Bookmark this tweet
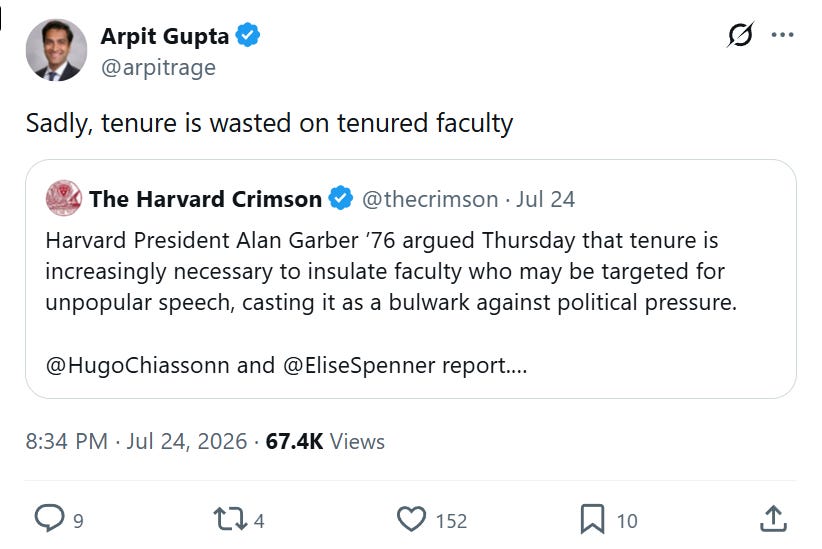The height and width of the screenshot is (549, 822). pos(592,519)
